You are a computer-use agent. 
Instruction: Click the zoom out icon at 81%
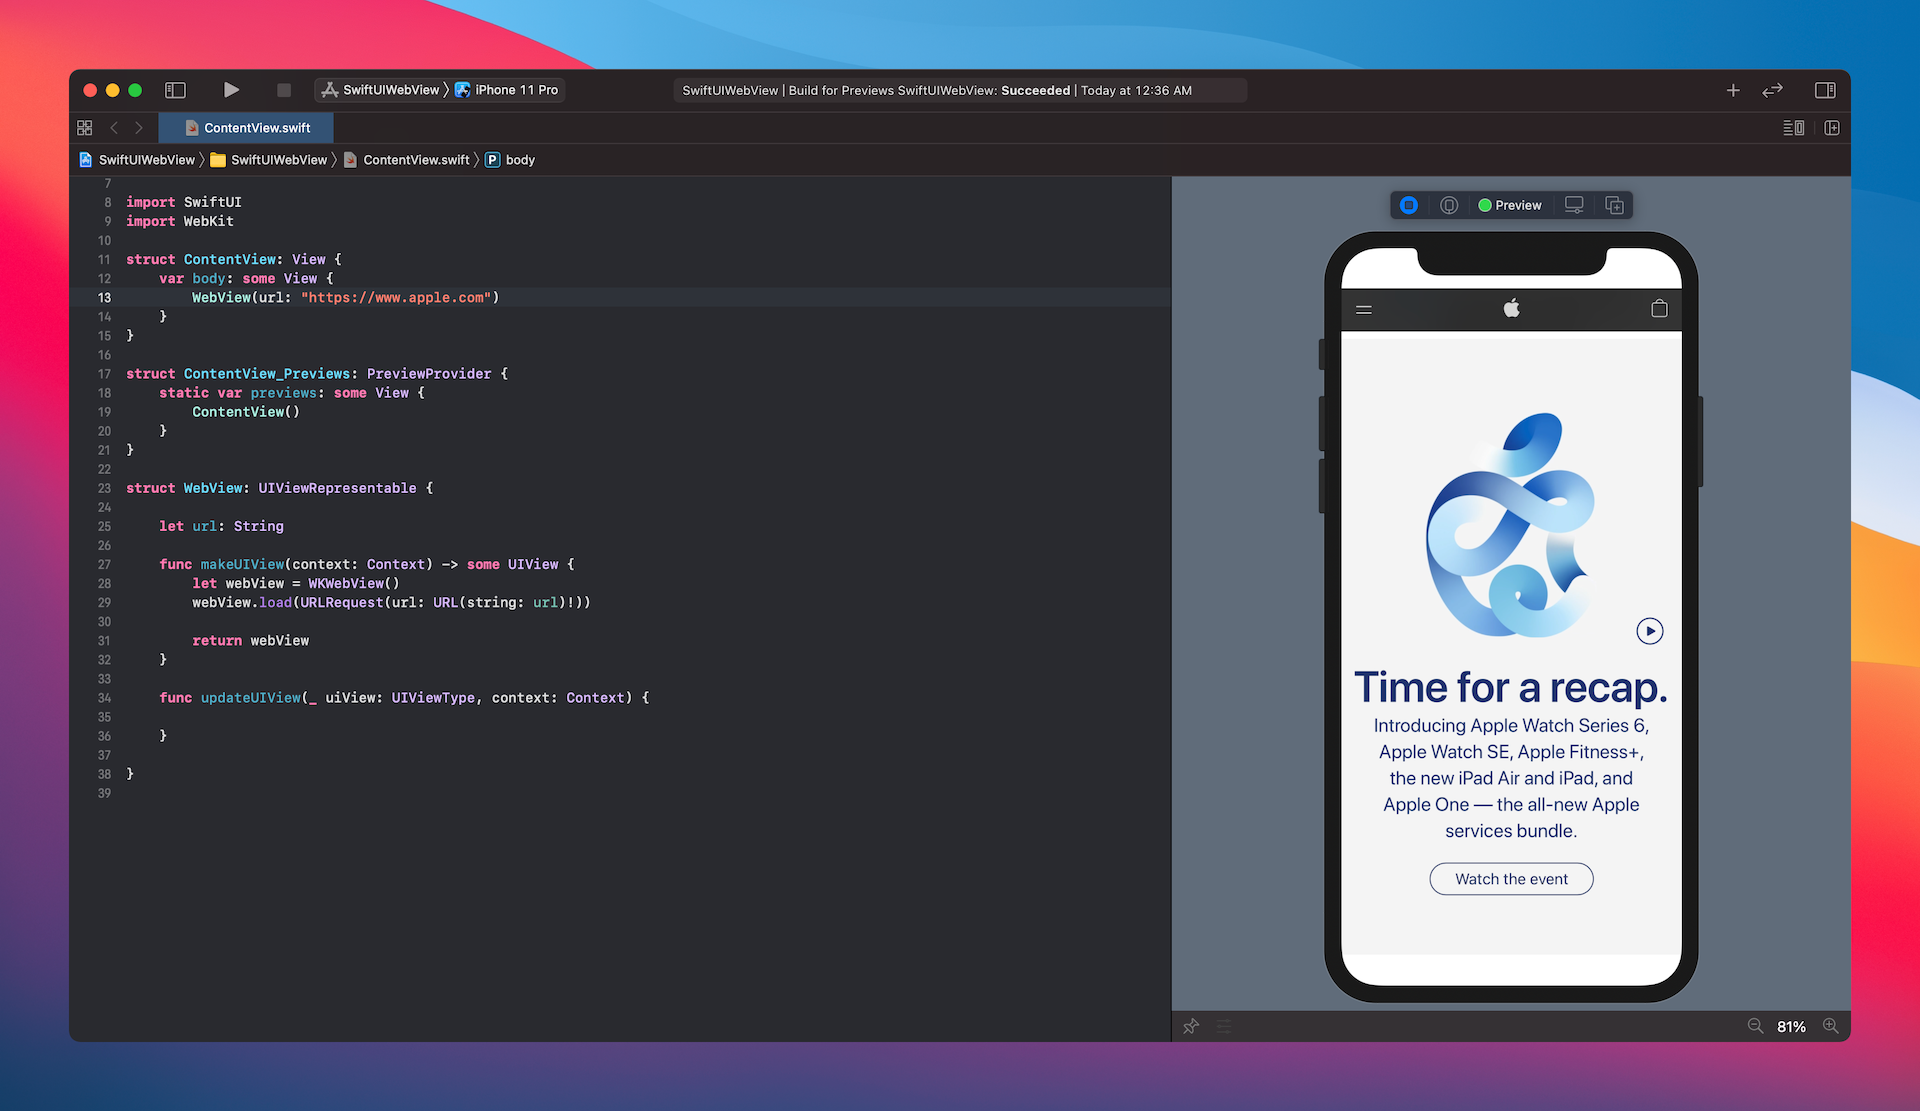point(1753,1026)
